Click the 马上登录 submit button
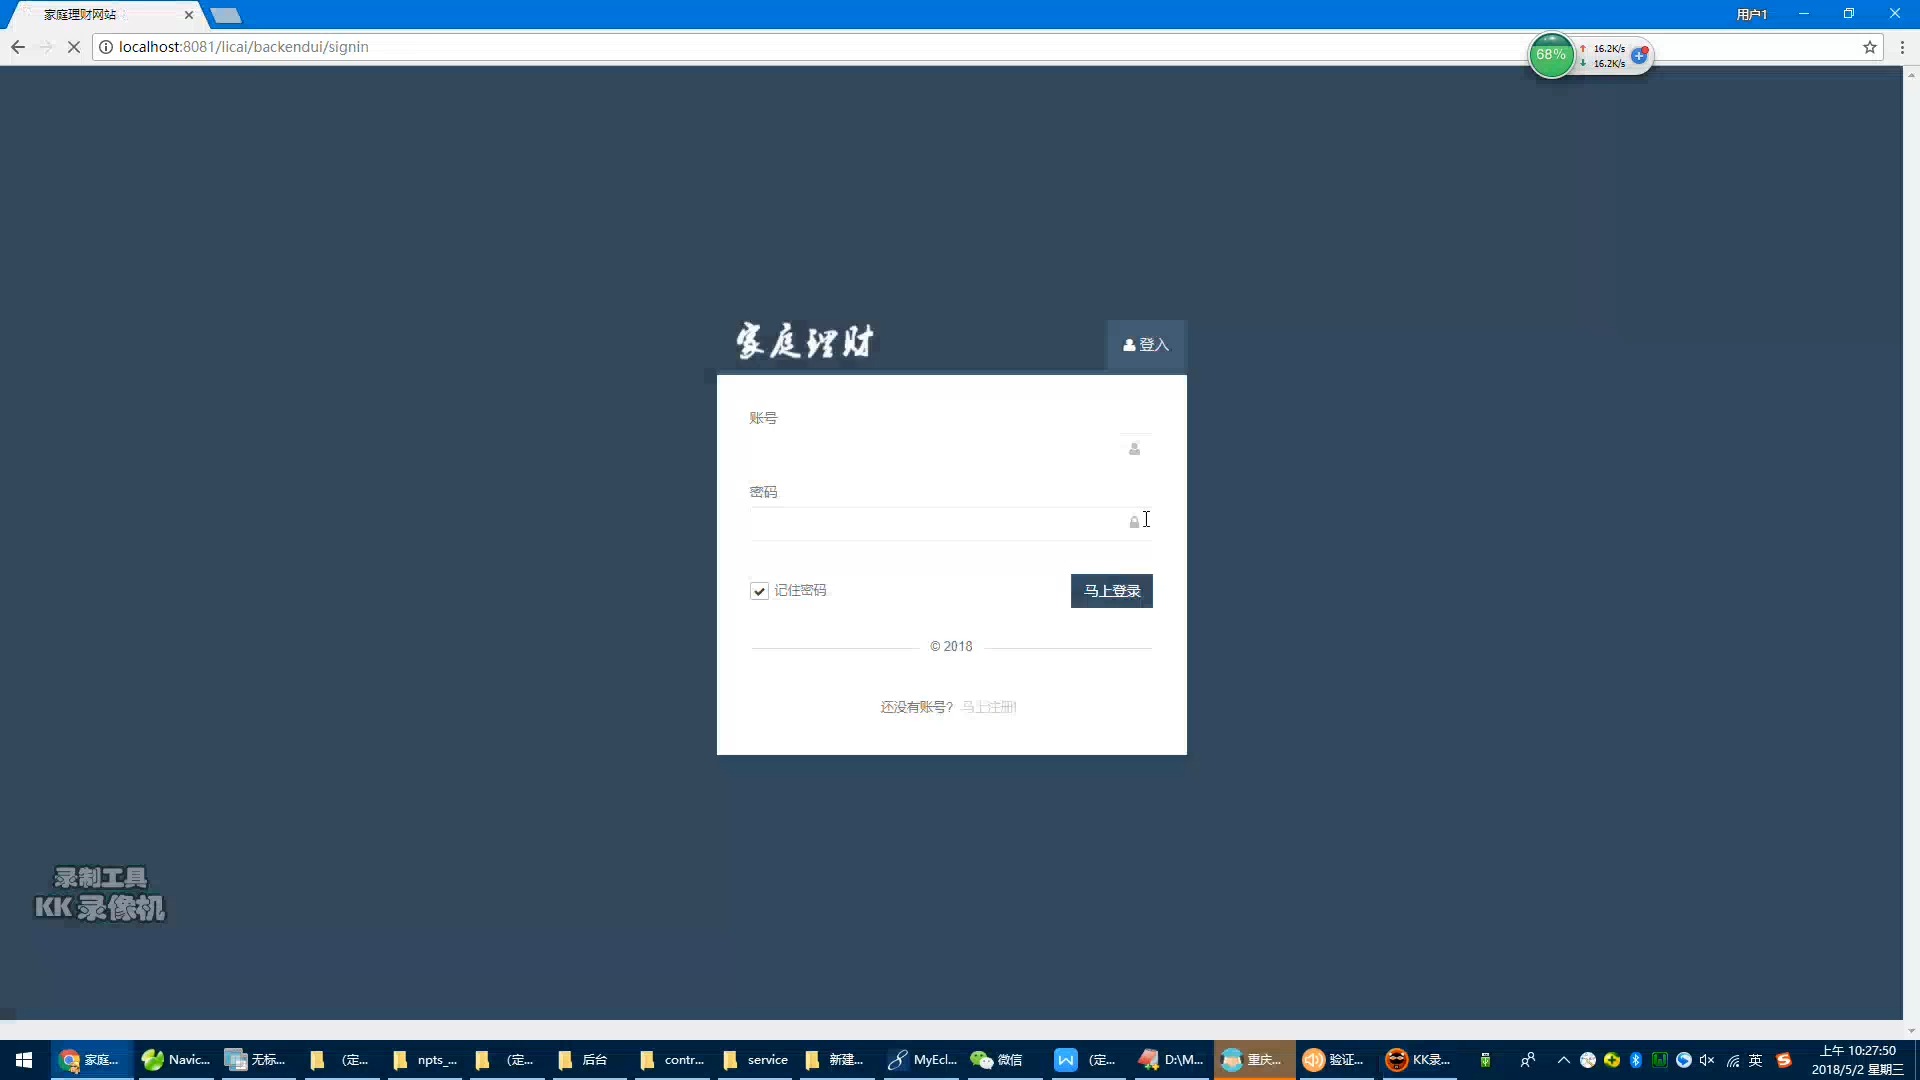 click(1112, 589)
